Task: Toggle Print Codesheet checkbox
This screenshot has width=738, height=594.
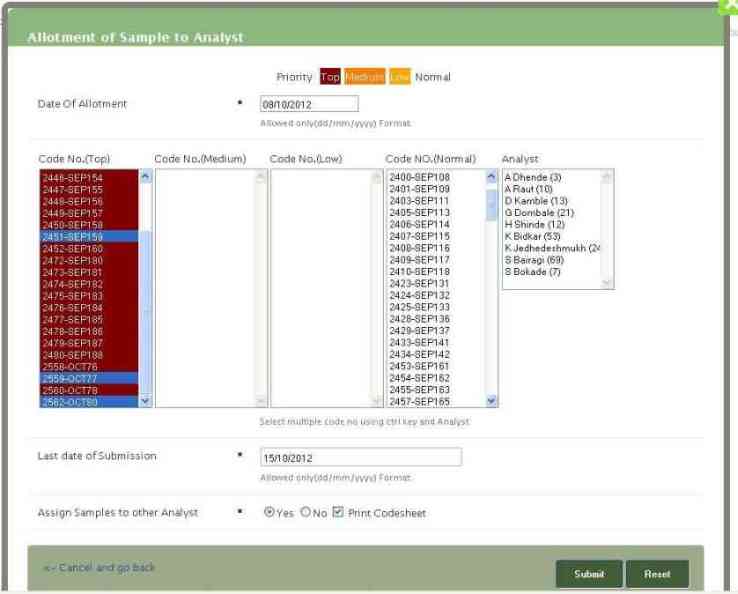Action: coord(338,512)
